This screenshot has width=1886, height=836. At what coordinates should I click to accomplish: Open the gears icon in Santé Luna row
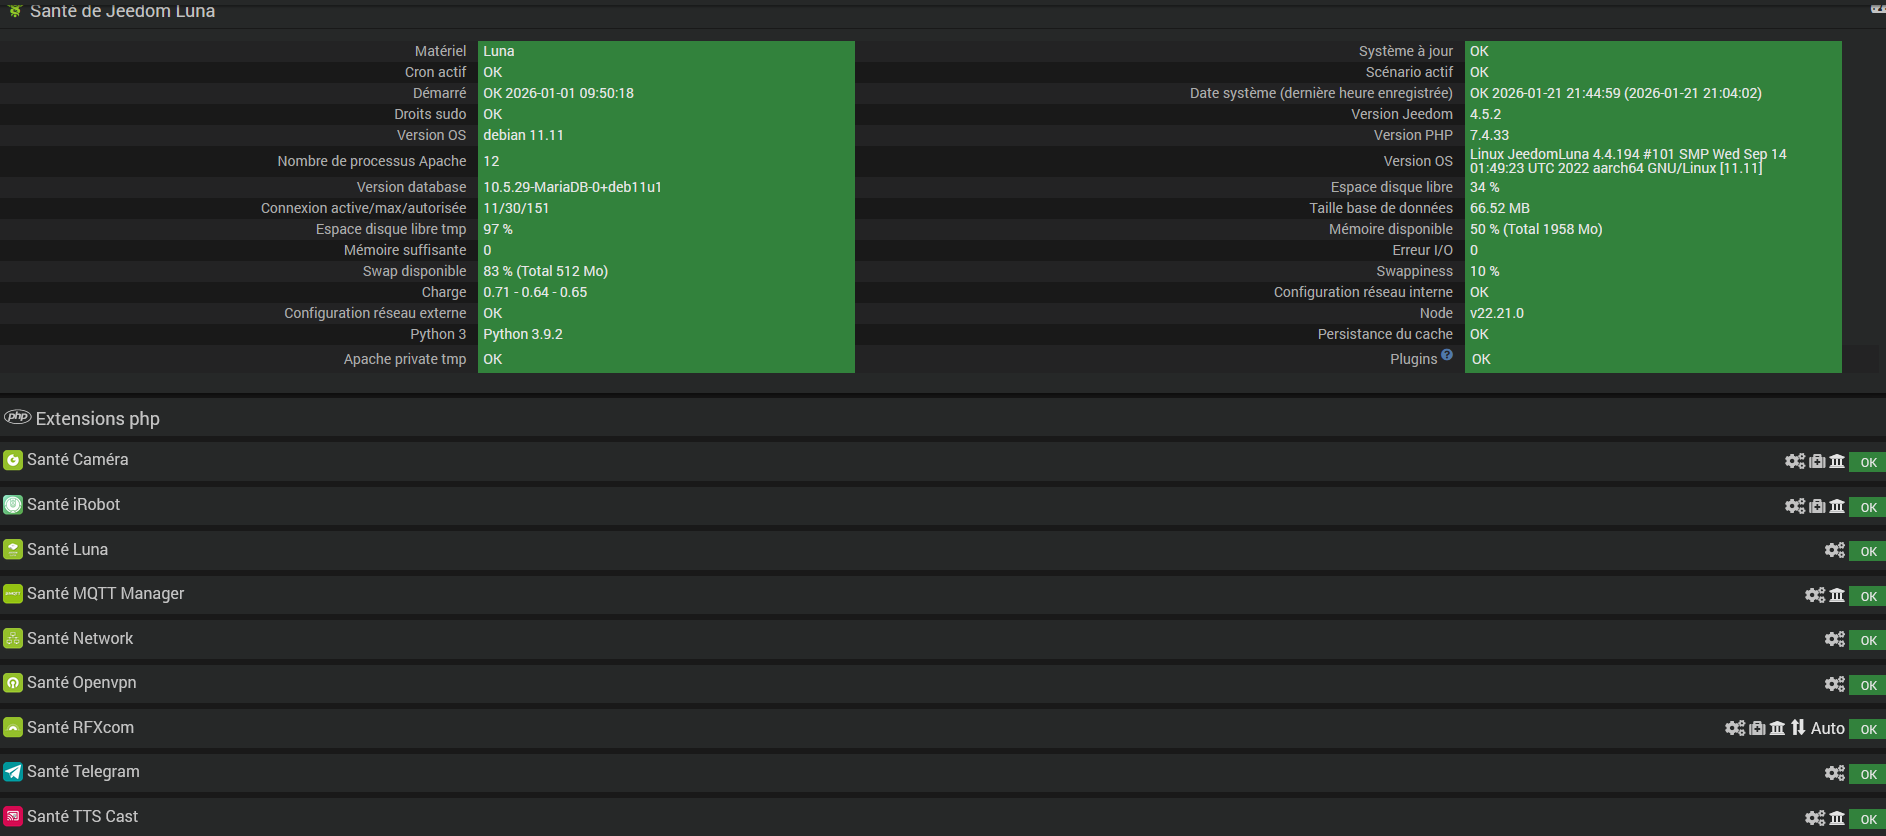pyautogui.click(x=1835, y=550)
